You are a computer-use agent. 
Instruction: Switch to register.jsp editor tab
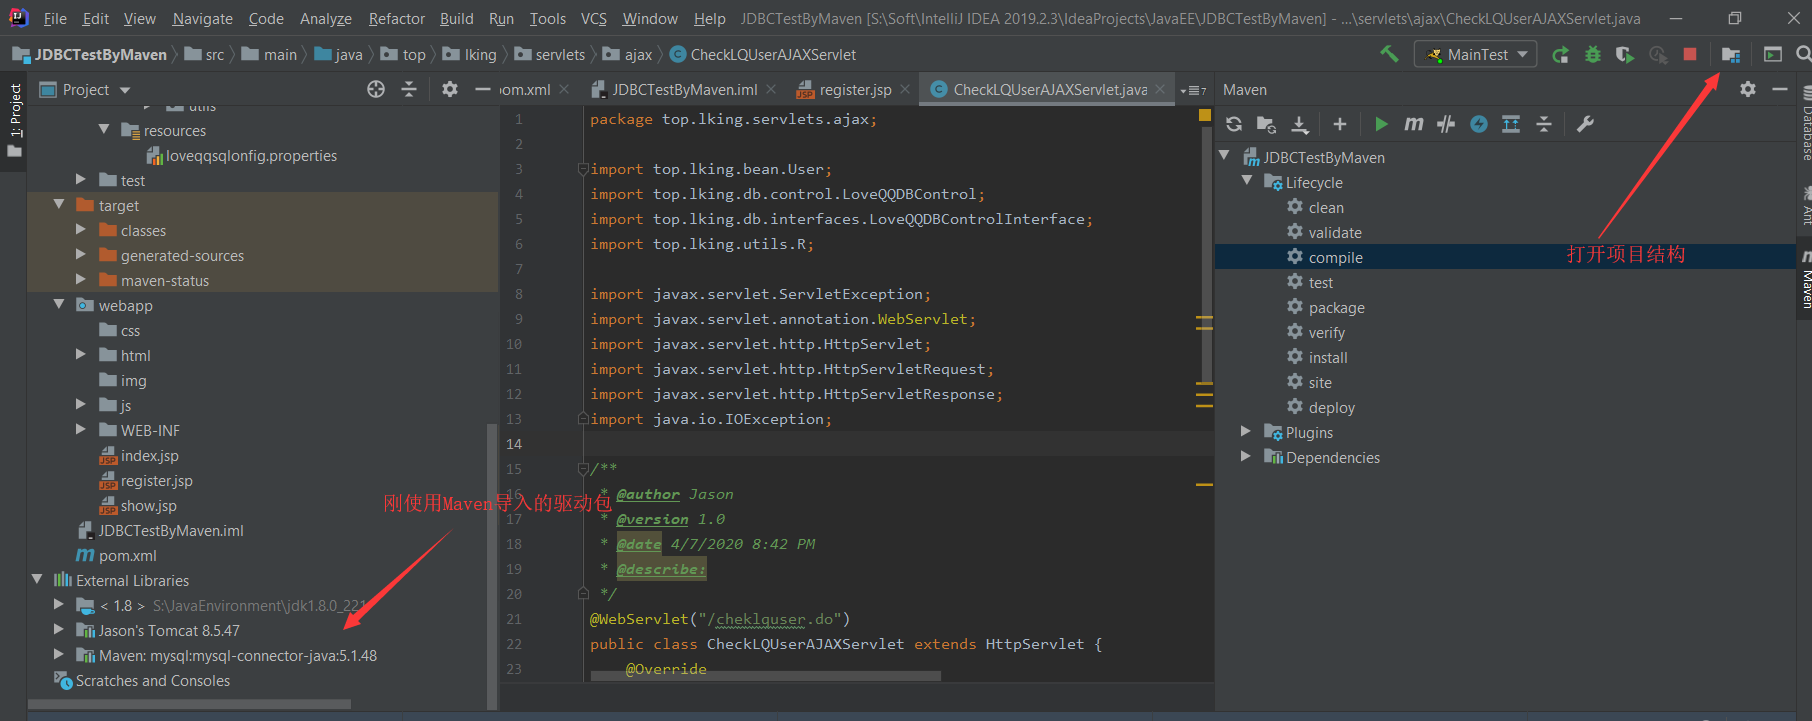[855, 90]
